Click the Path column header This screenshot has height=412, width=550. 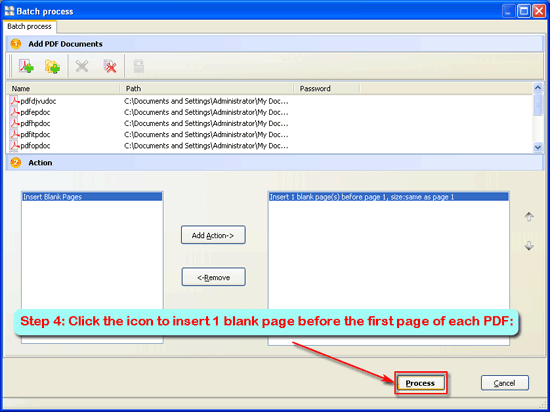pos(207,88)
